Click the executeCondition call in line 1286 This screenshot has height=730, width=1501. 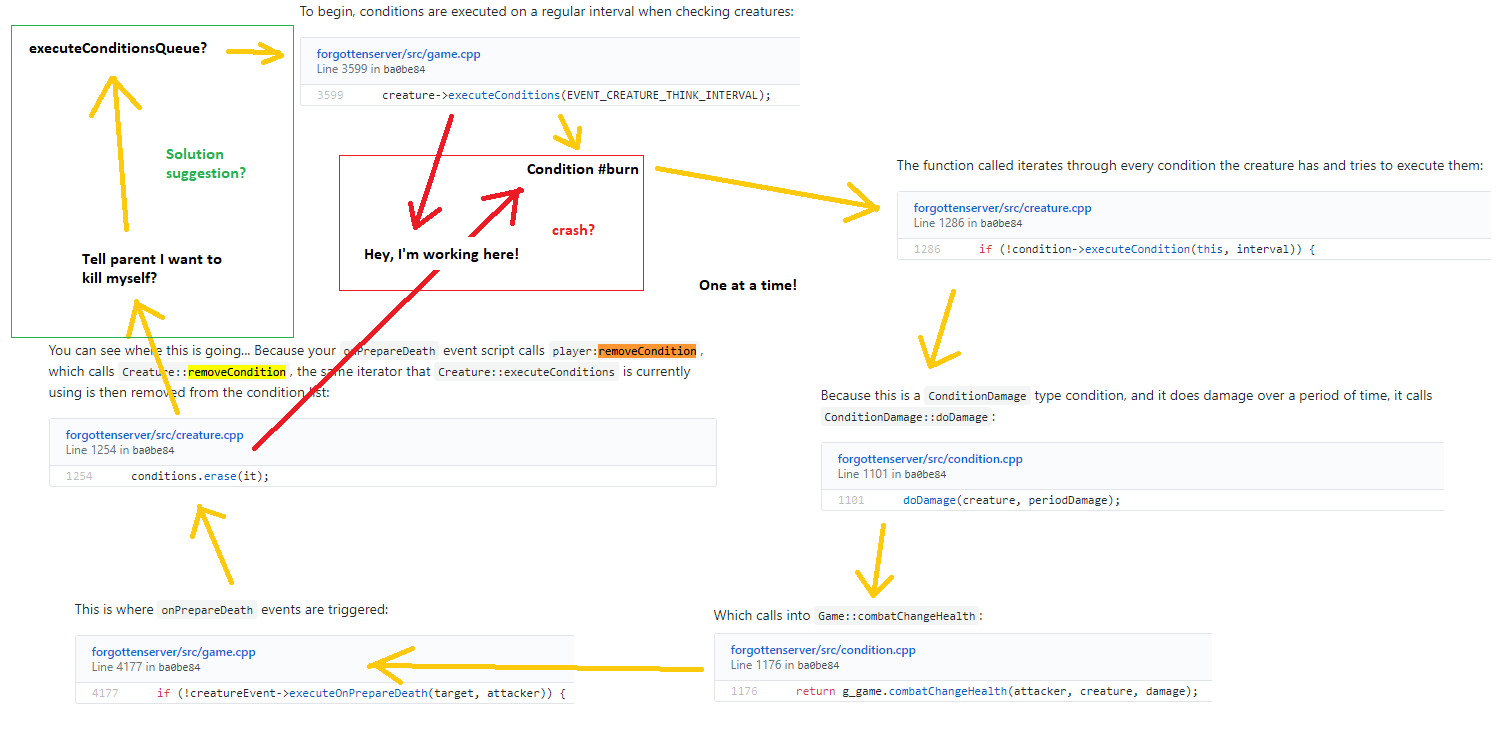[x=1138, y=249]
